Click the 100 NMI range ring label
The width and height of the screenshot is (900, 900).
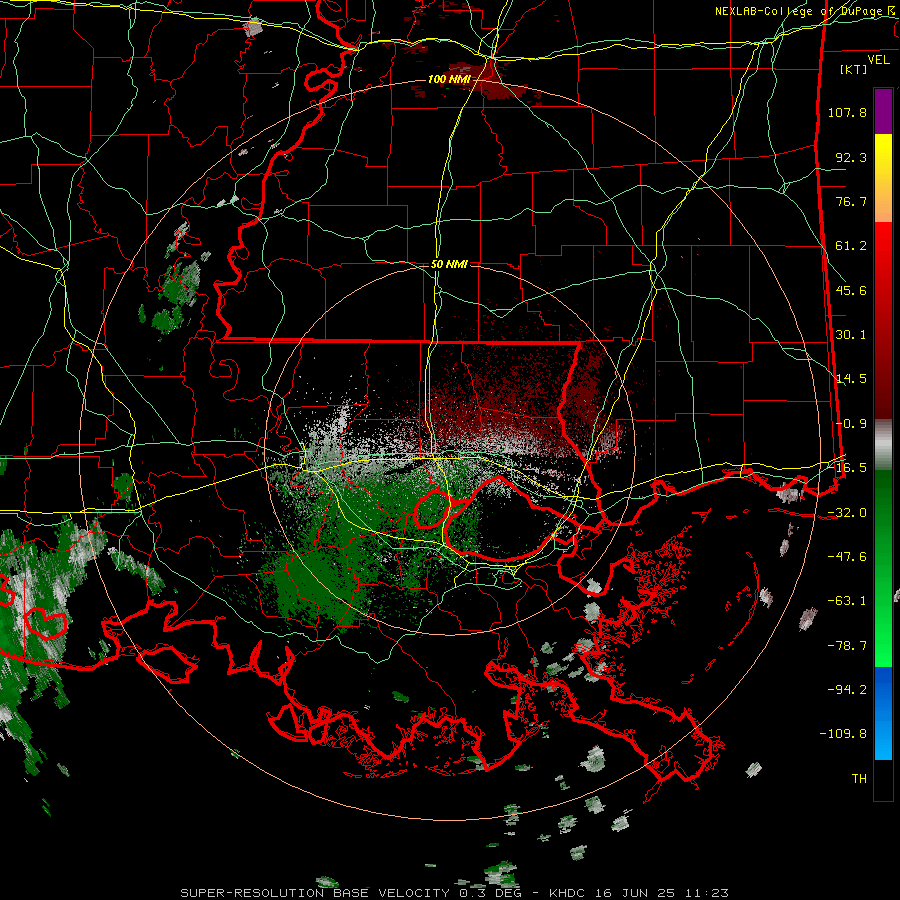click(449, 79)
